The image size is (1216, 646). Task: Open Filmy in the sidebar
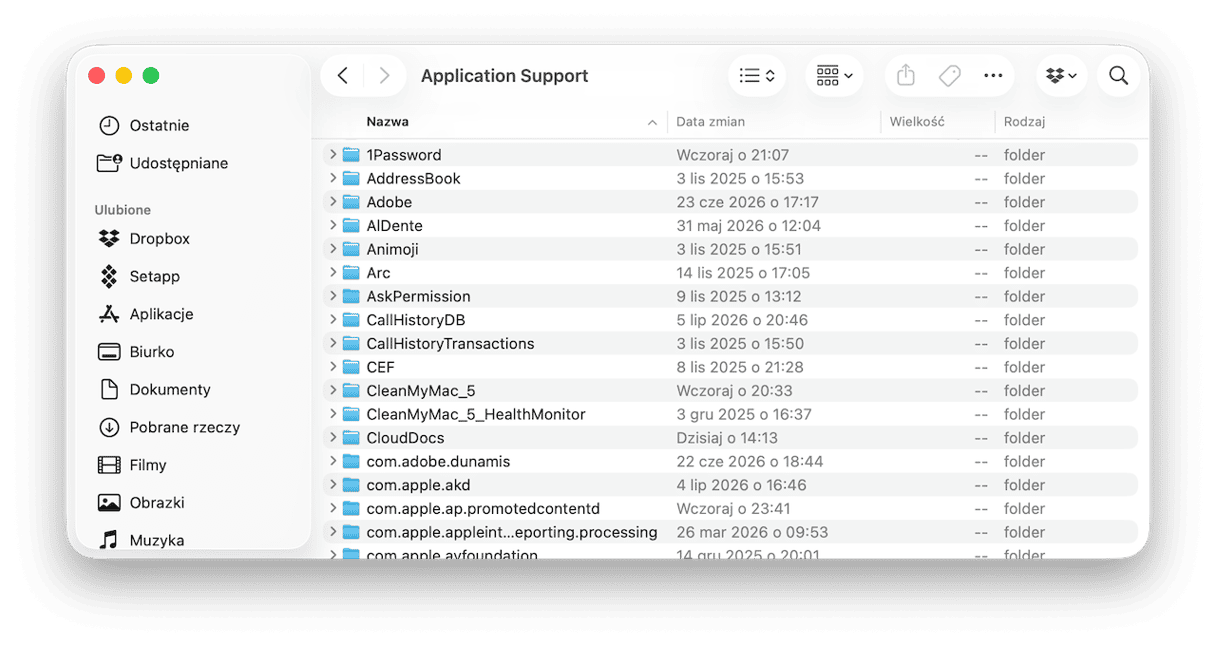click(x=132, y=465)
